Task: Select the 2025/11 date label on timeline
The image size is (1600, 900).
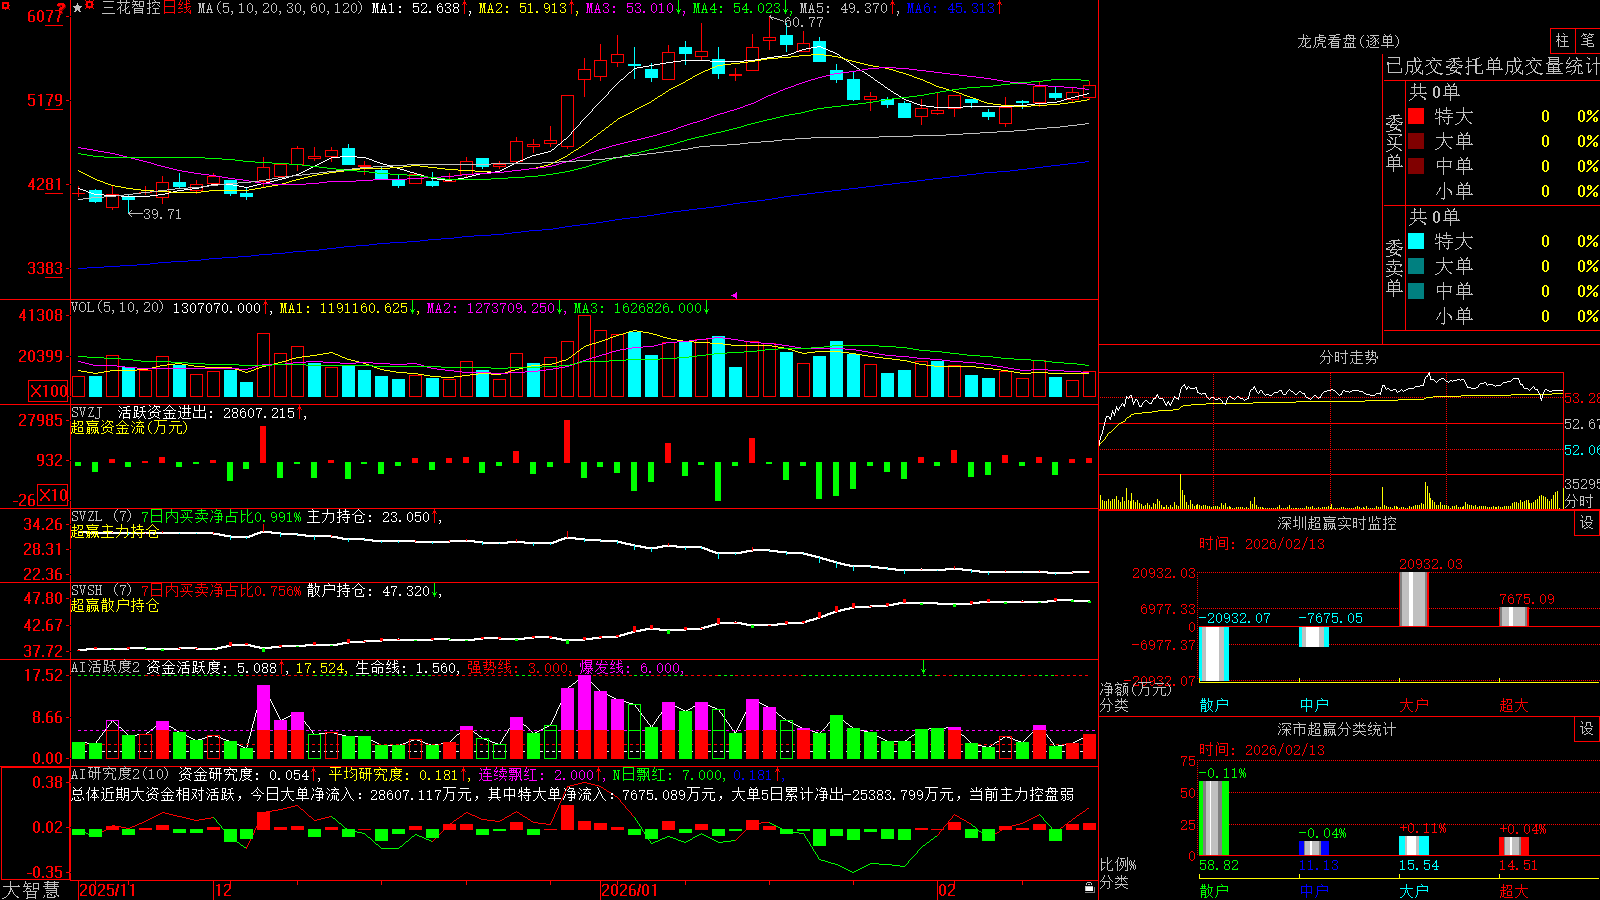Action: point(107,890)
